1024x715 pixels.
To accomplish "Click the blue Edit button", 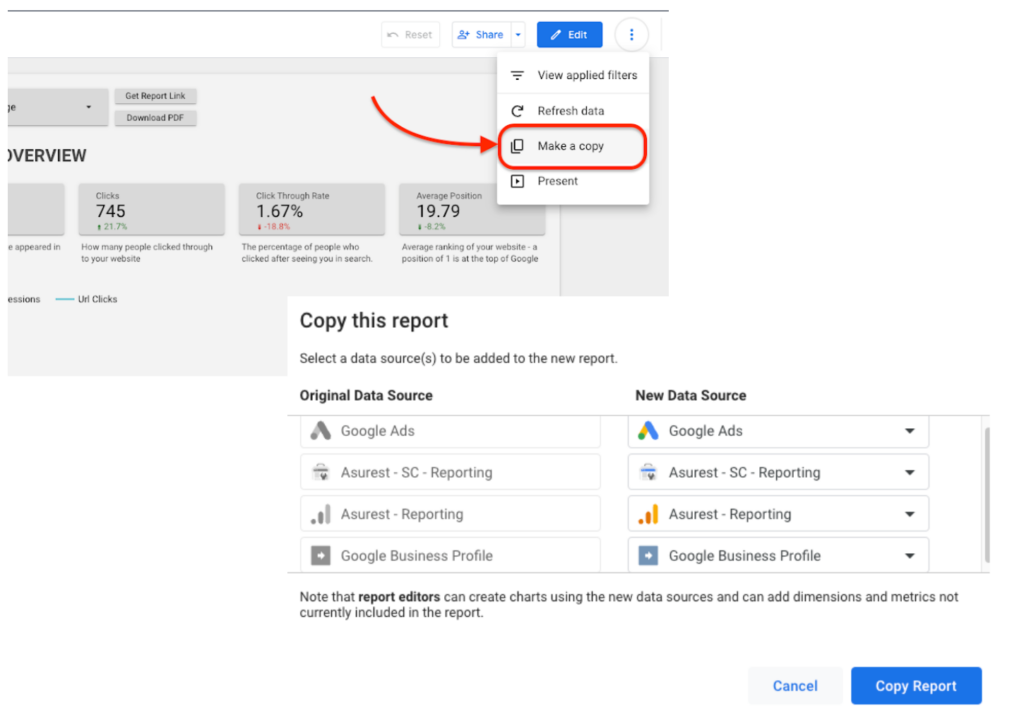I will (x=569, y=35).
